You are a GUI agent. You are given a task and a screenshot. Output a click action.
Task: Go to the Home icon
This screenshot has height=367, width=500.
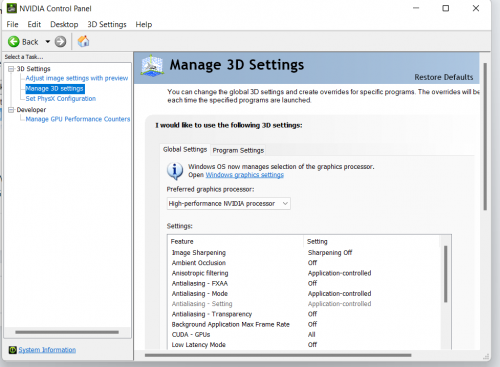point(83,41)
